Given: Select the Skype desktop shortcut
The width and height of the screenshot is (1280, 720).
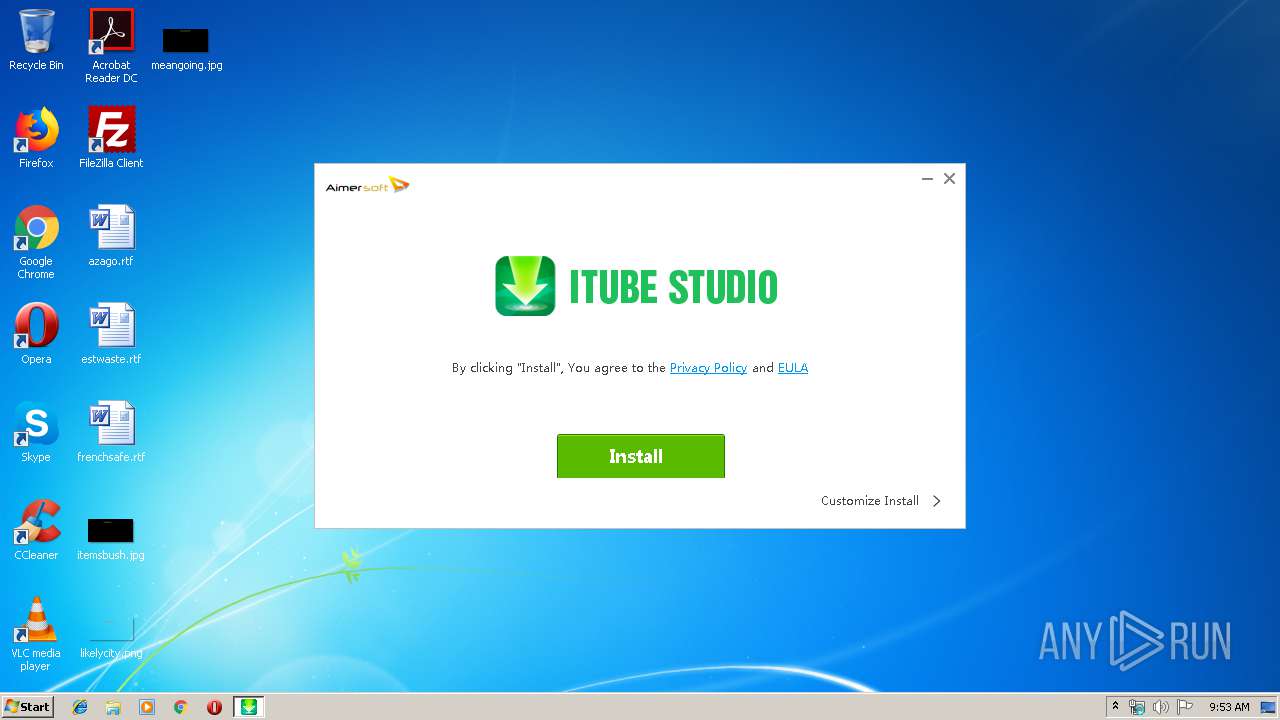Looking at the screenshot, I should (x=36, y=432).
